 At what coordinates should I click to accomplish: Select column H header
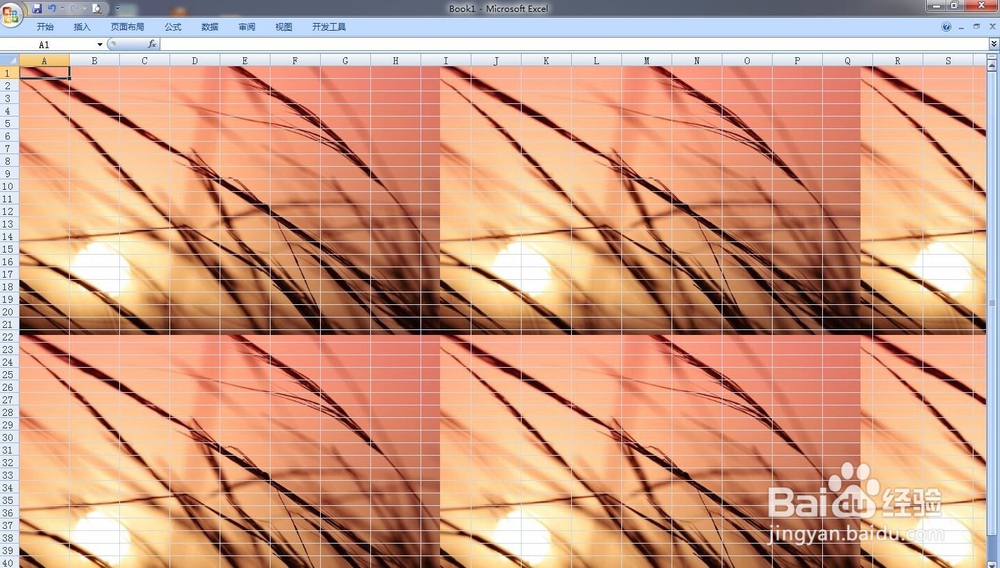point(395,61)
